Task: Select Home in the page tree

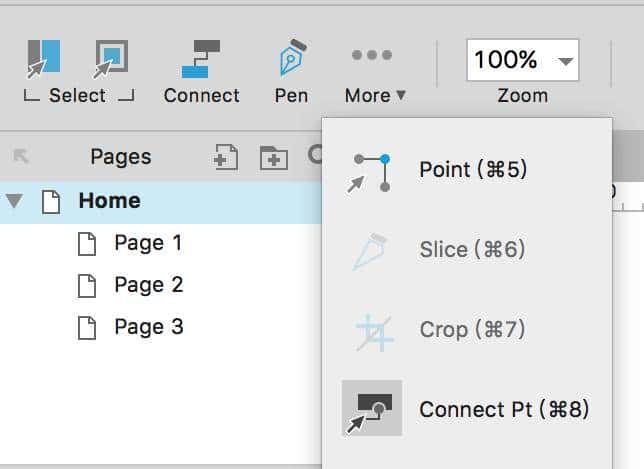Action: pyautogui.click(x=109, y=201)
